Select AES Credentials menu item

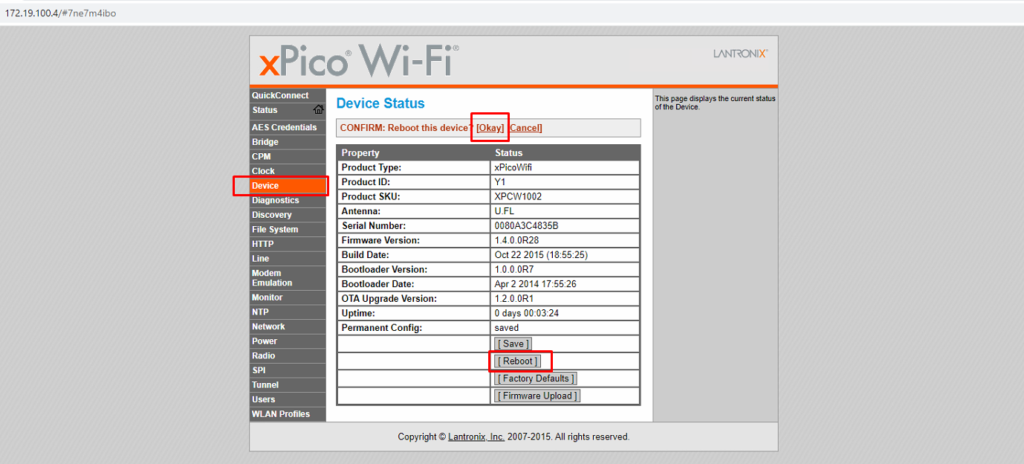click(284, 128)
